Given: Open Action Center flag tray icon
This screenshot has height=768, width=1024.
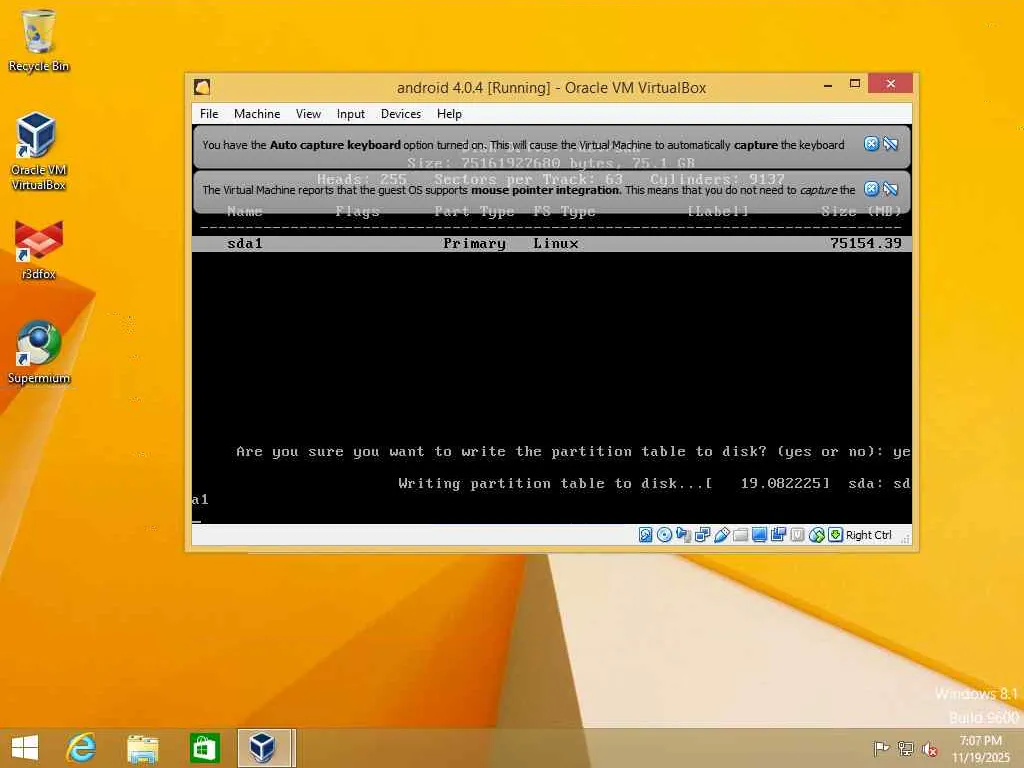Looking at the screenshot, I should [881, 748].
